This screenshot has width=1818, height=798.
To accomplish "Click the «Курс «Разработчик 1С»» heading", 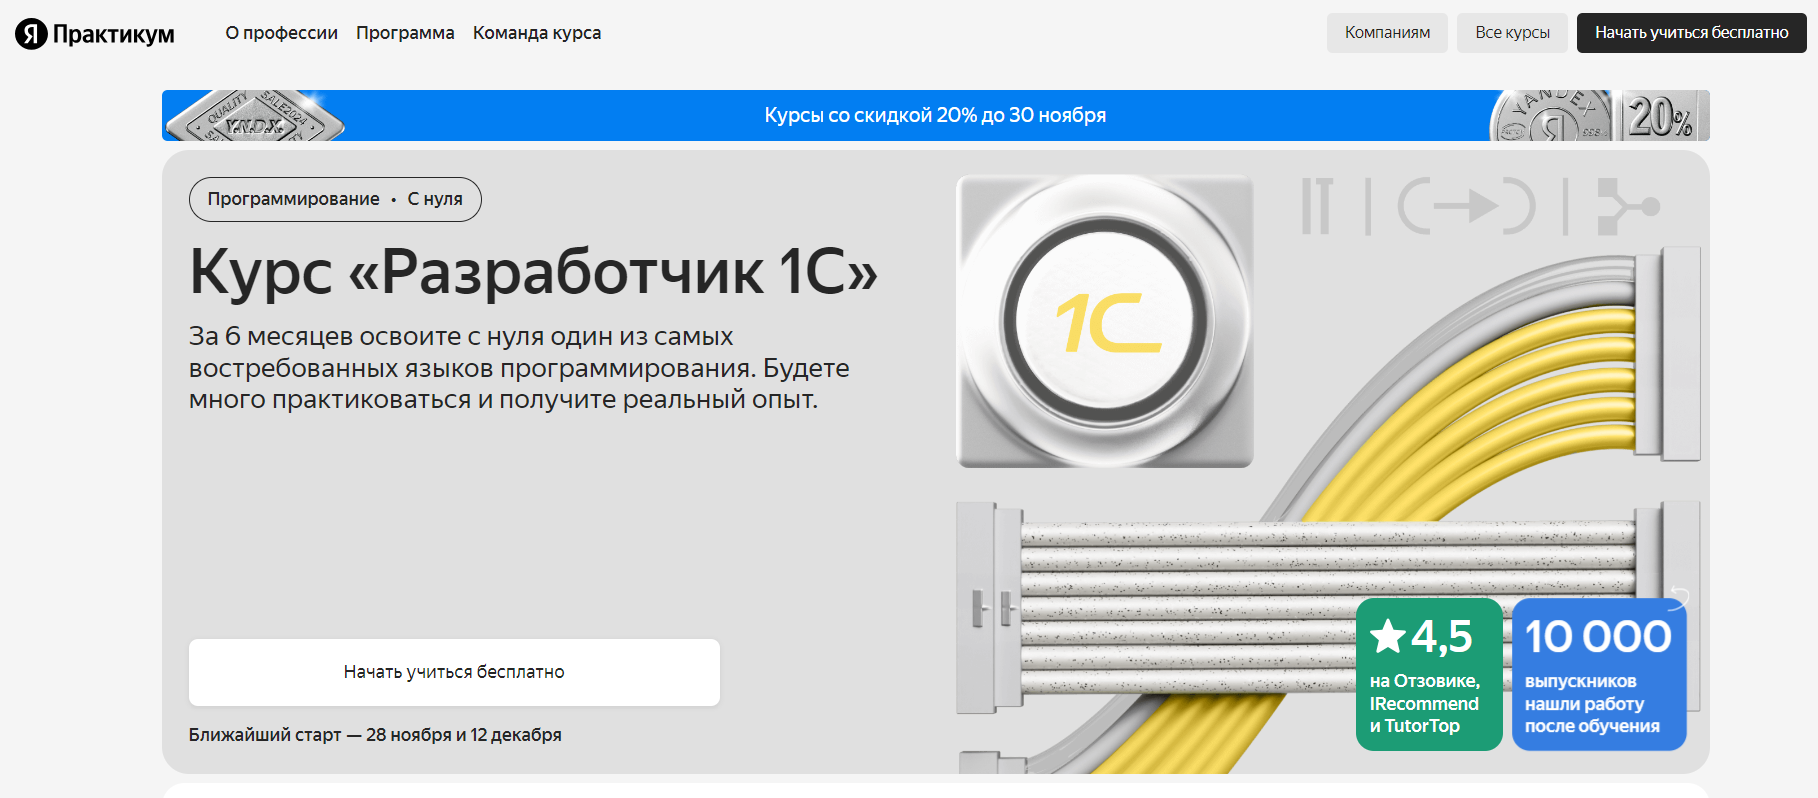I will 533,271.
